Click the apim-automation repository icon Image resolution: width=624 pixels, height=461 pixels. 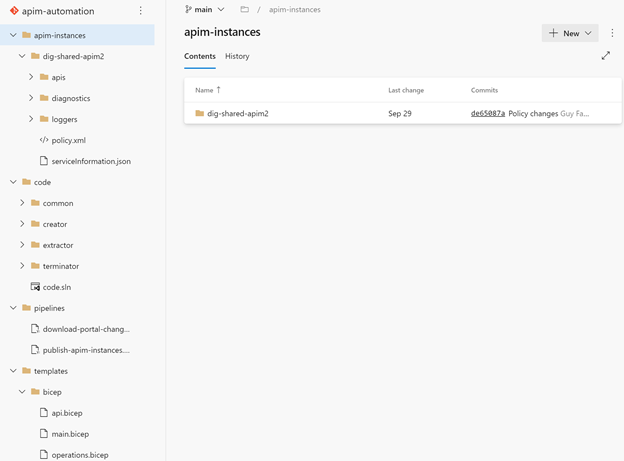tap(13, 11)
